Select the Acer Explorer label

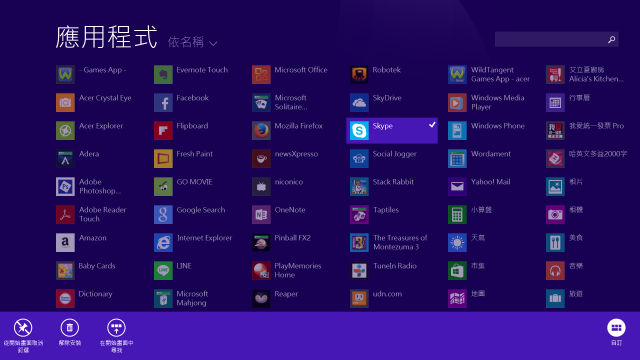[101, 126]
